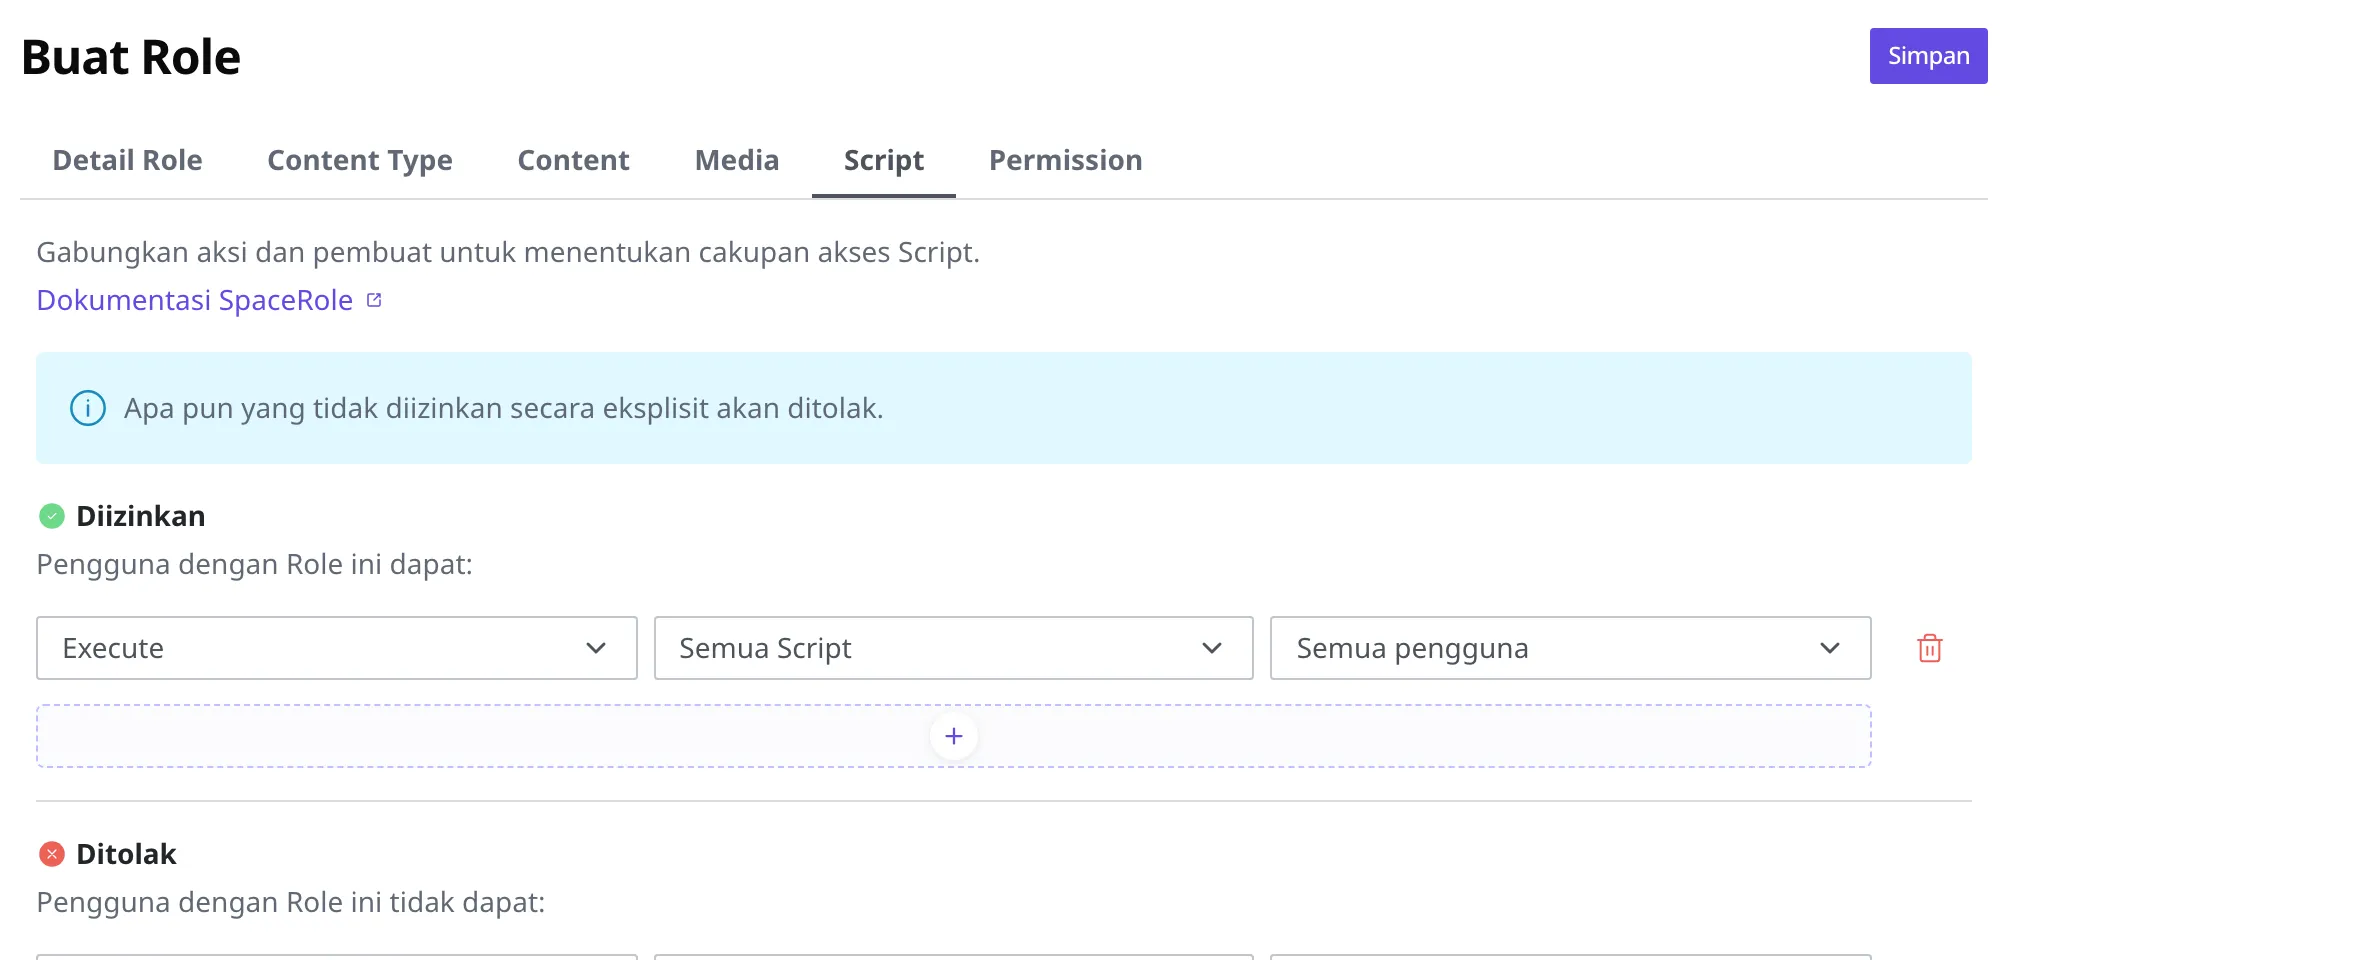Open the Permission tab
This screenshot has width=2356, height=960.
point(1065,160)
